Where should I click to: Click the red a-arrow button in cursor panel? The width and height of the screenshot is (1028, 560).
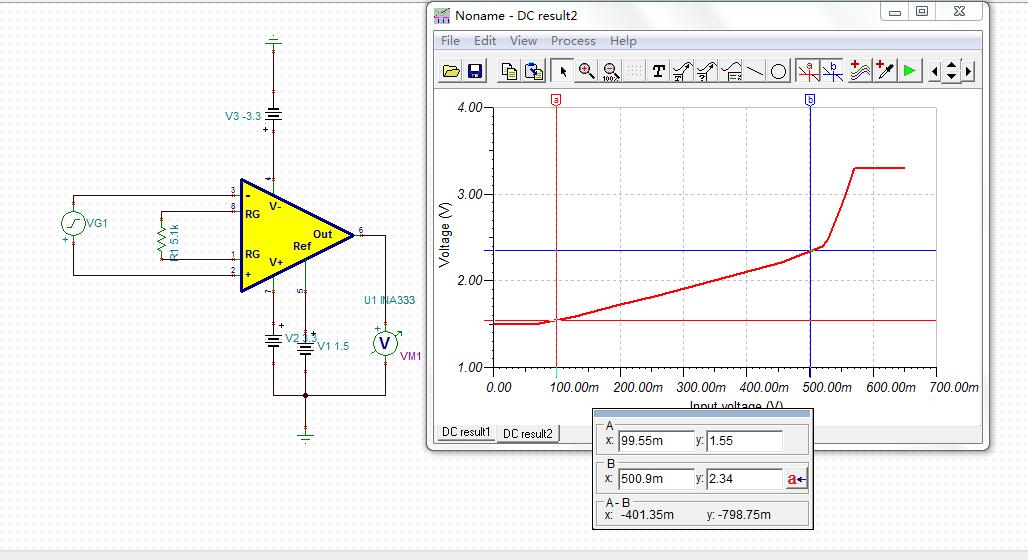coord(797,479)
